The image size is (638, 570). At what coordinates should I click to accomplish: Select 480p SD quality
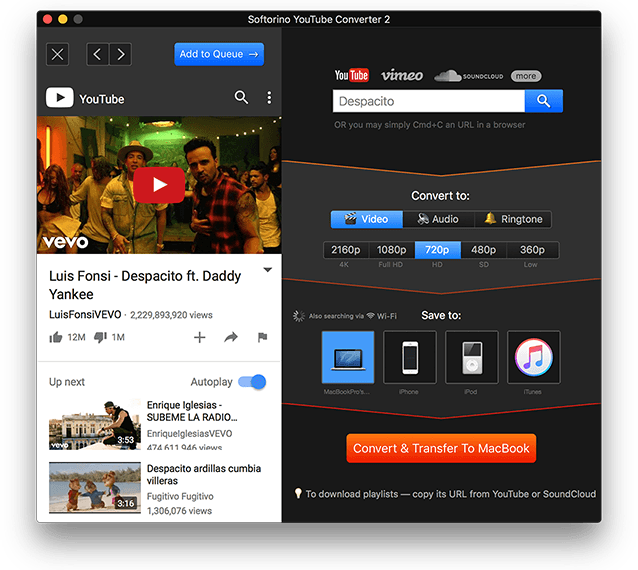point(484,250)
